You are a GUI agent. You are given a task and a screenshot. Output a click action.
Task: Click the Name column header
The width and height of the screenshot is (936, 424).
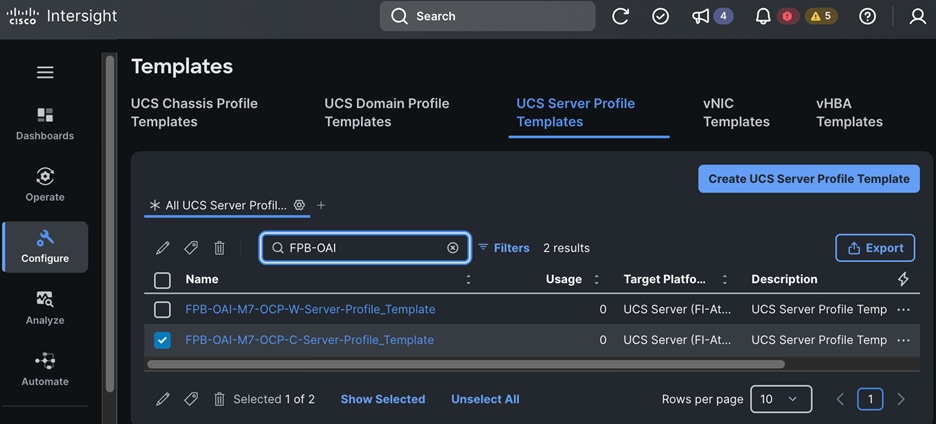pos(202,279)
